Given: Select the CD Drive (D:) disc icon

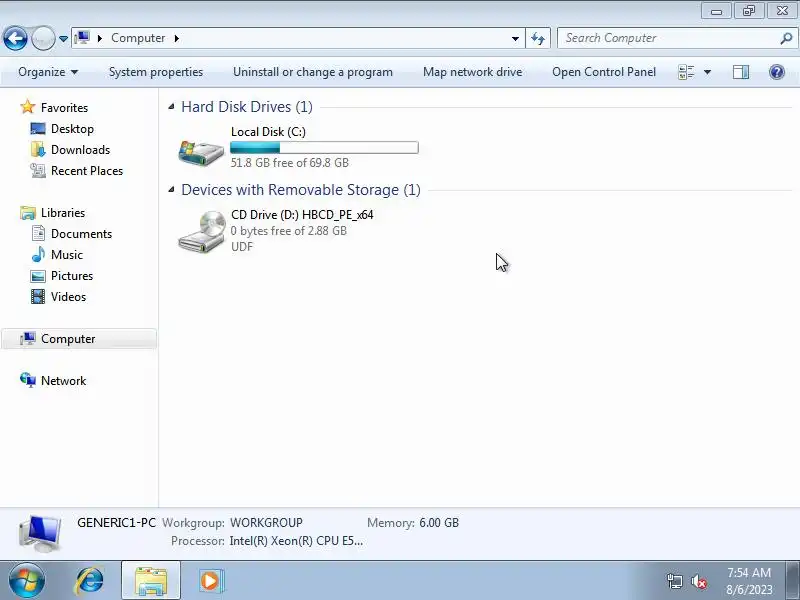Looking at the screenshot, I should (x=201, y=231).
